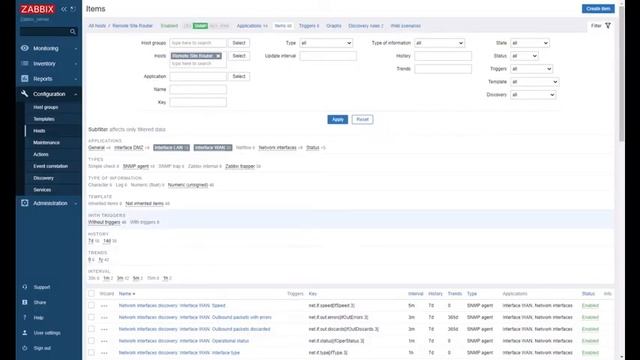Open the Triggers tab in host navigation
Image resolution: width=640 pixels, height=360 pixels.
click(309, 26)
